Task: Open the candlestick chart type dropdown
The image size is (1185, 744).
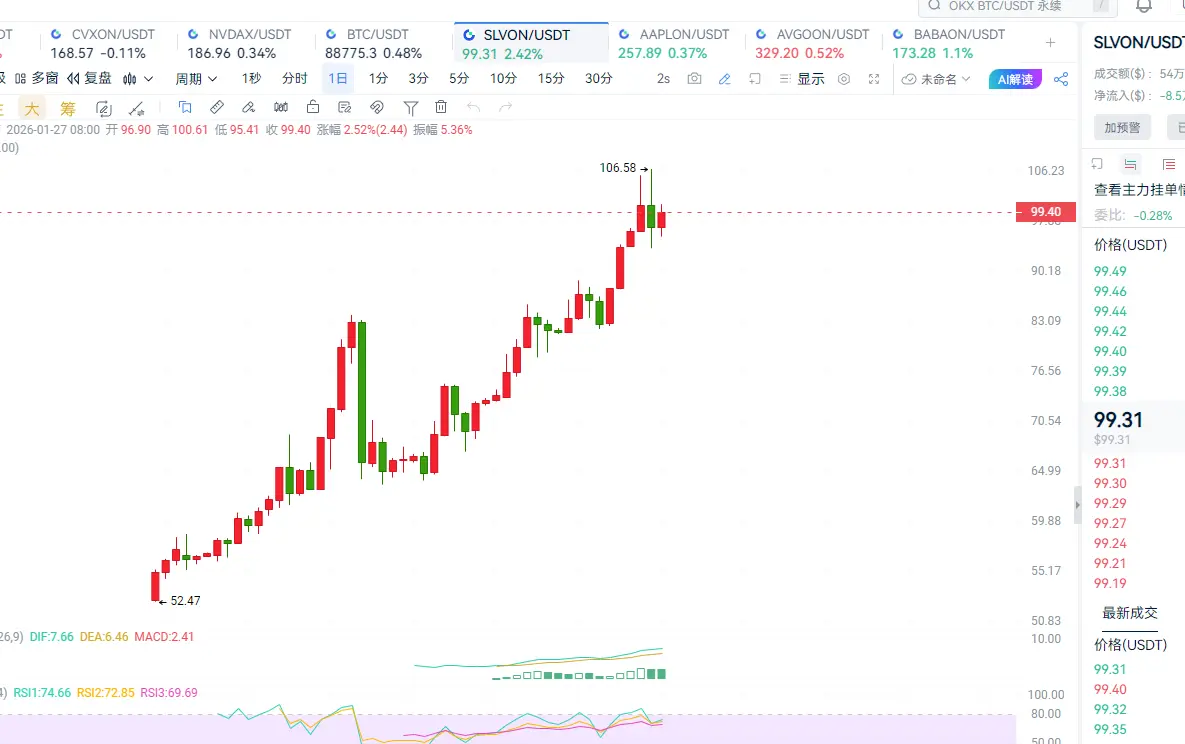Action: (x=138, y=79)
